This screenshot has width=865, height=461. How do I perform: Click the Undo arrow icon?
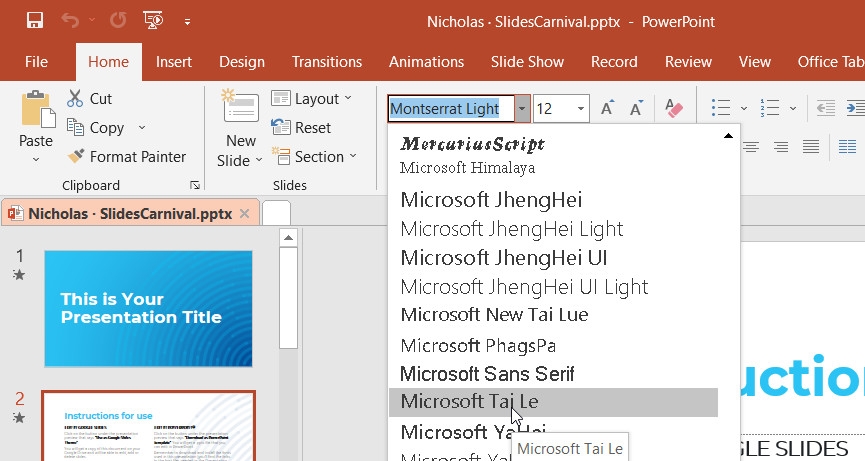70,21
